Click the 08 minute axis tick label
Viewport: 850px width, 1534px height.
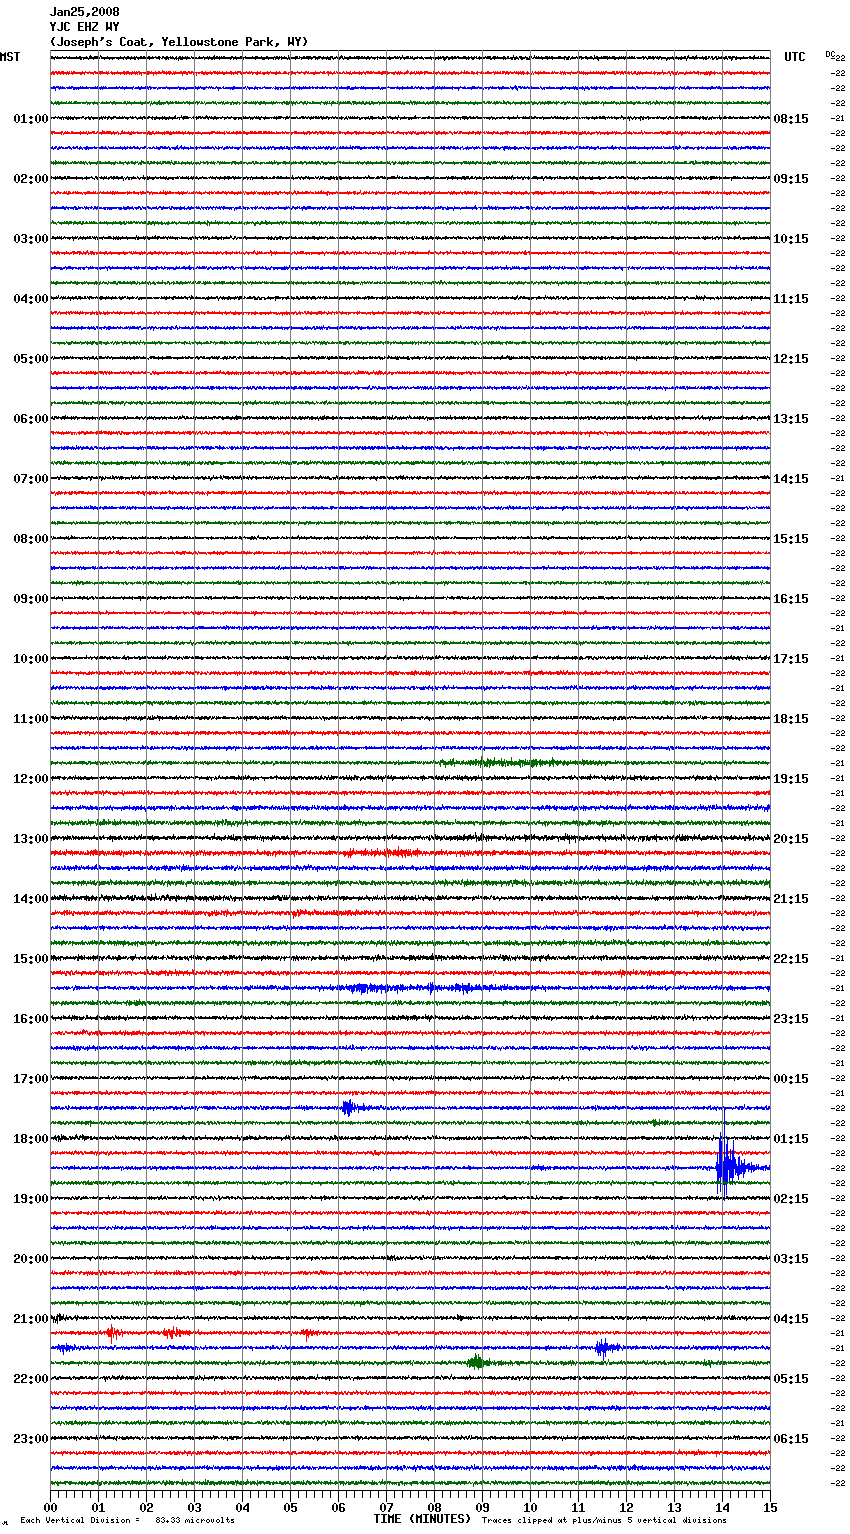click(x=434, y=1507)
